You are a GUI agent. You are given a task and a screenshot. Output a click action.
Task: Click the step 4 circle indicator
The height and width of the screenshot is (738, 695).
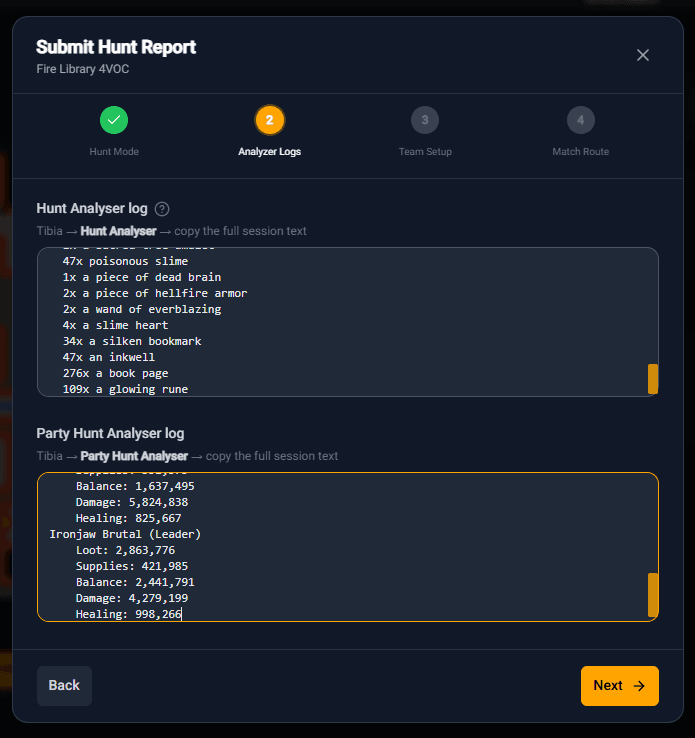580,120
